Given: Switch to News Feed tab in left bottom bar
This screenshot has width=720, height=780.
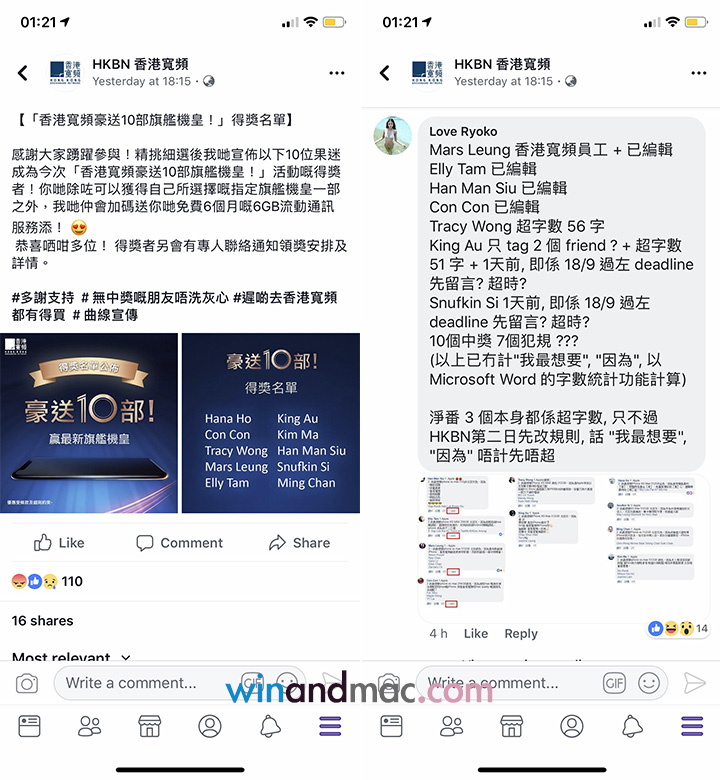Looking at the screenshot, I should click(29, 727).
